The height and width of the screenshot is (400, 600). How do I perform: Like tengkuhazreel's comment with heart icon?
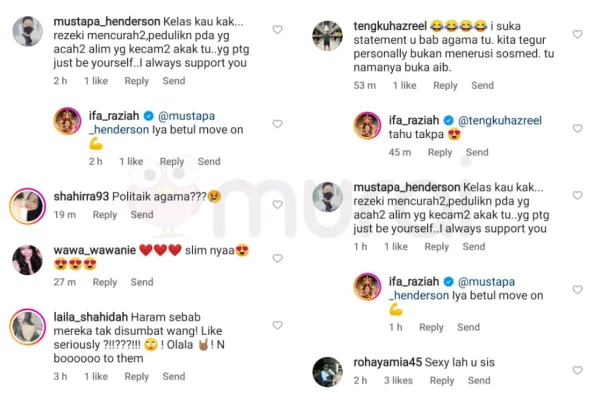[577, 34]
